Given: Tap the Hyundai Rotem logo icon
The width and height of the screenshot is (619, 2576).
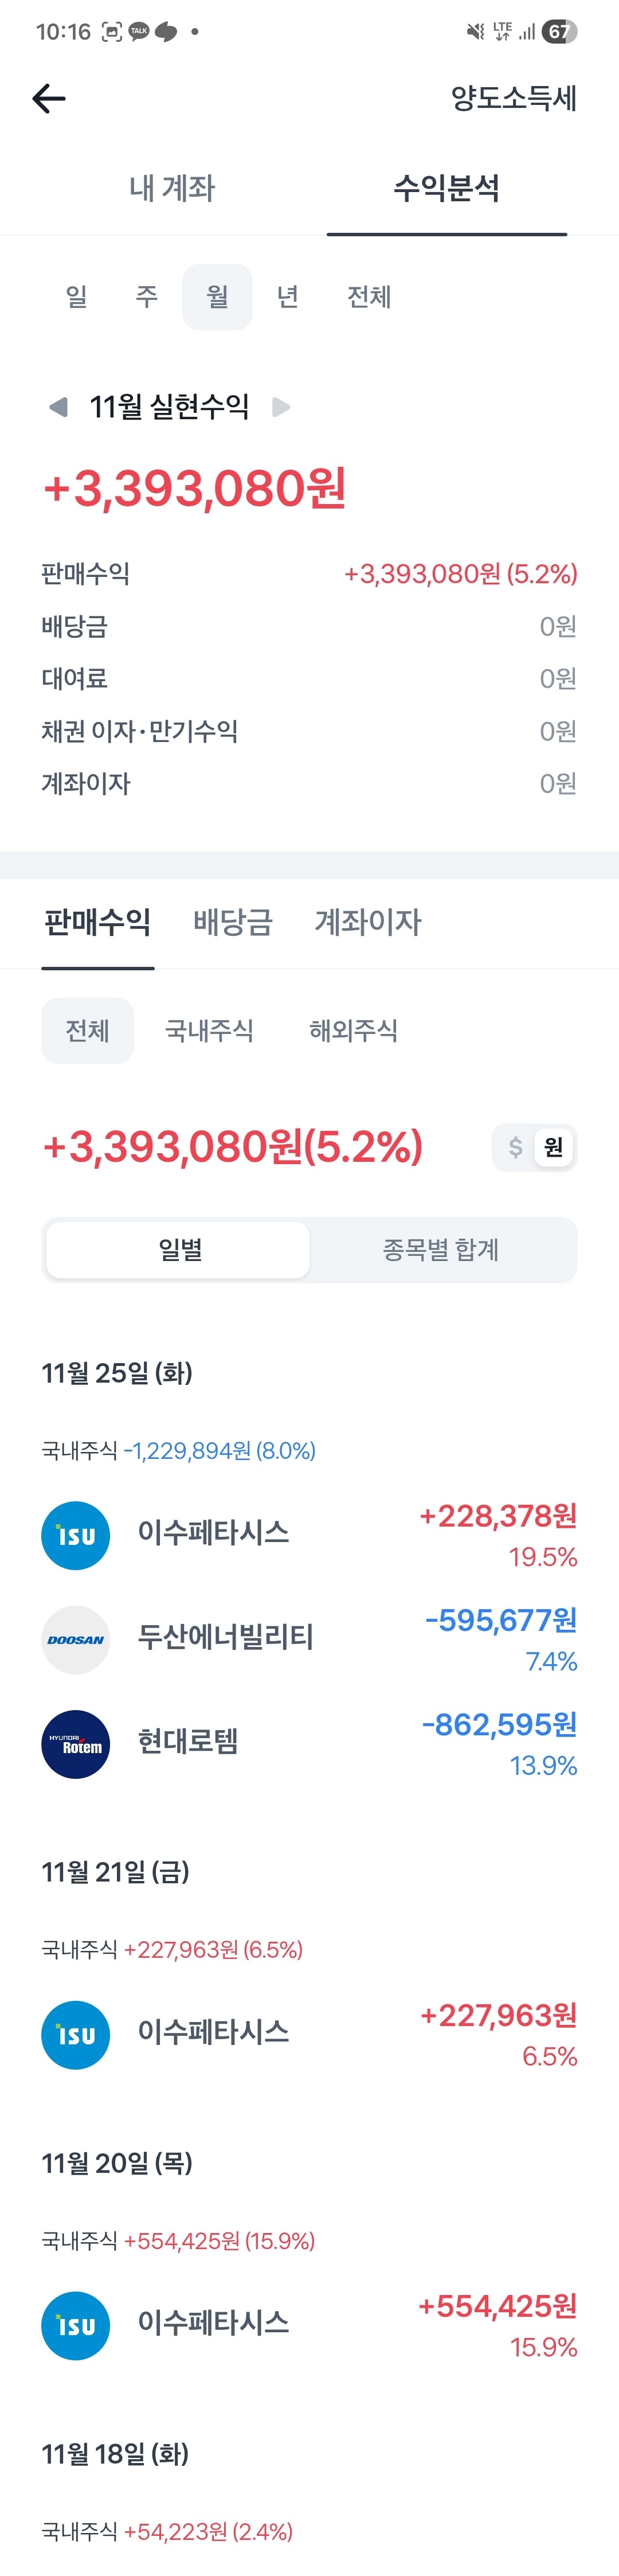Looking at the screenshot, I should pyautogui.click(x=75, y=1744).
